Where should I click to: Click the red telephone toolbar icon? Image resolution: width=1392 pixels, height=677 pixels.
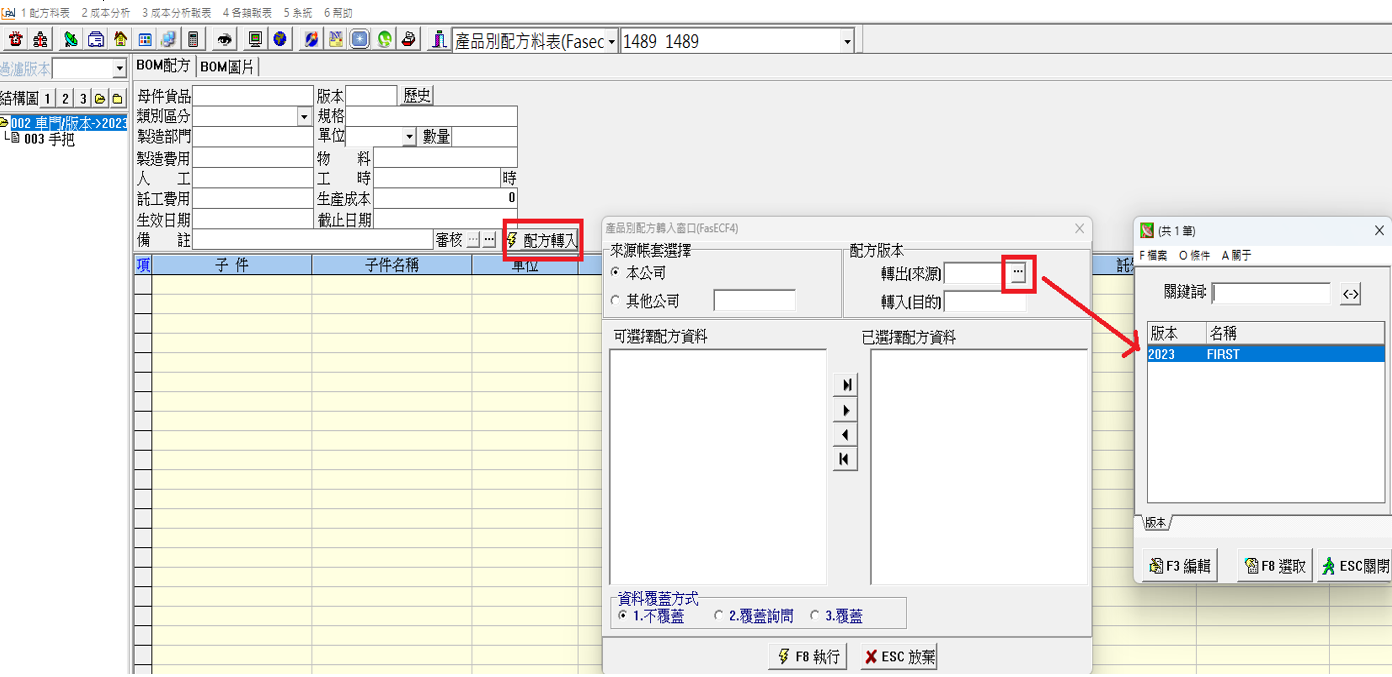16,40
